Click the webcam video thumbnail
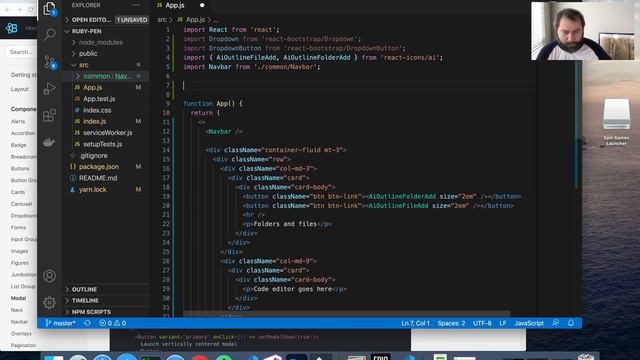 (583, 31)
